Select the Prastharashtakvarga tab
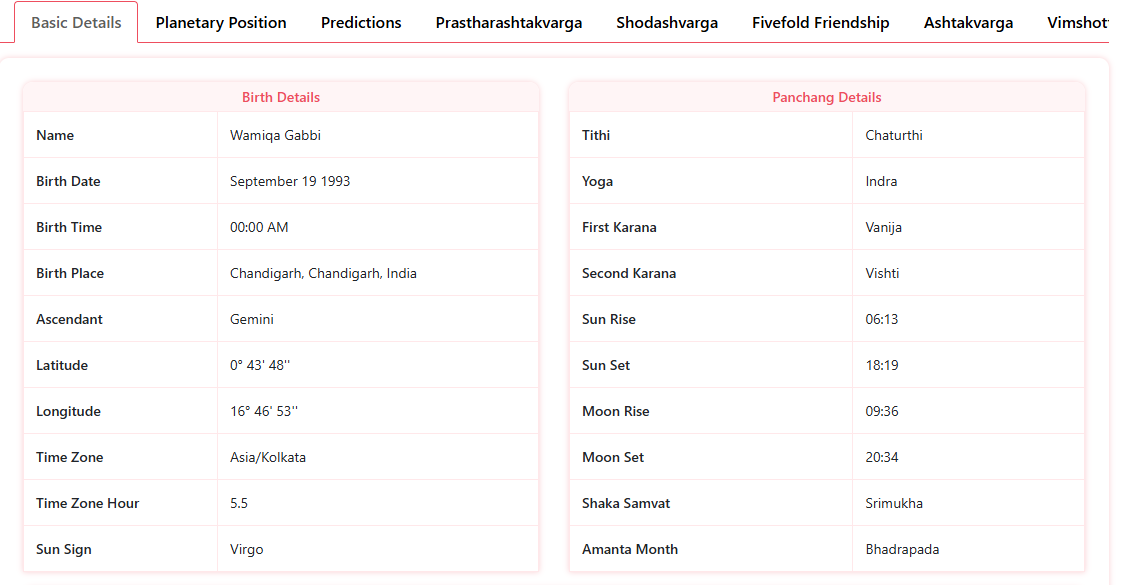The width and height of the screenshot is (1126, 585). 509,22
